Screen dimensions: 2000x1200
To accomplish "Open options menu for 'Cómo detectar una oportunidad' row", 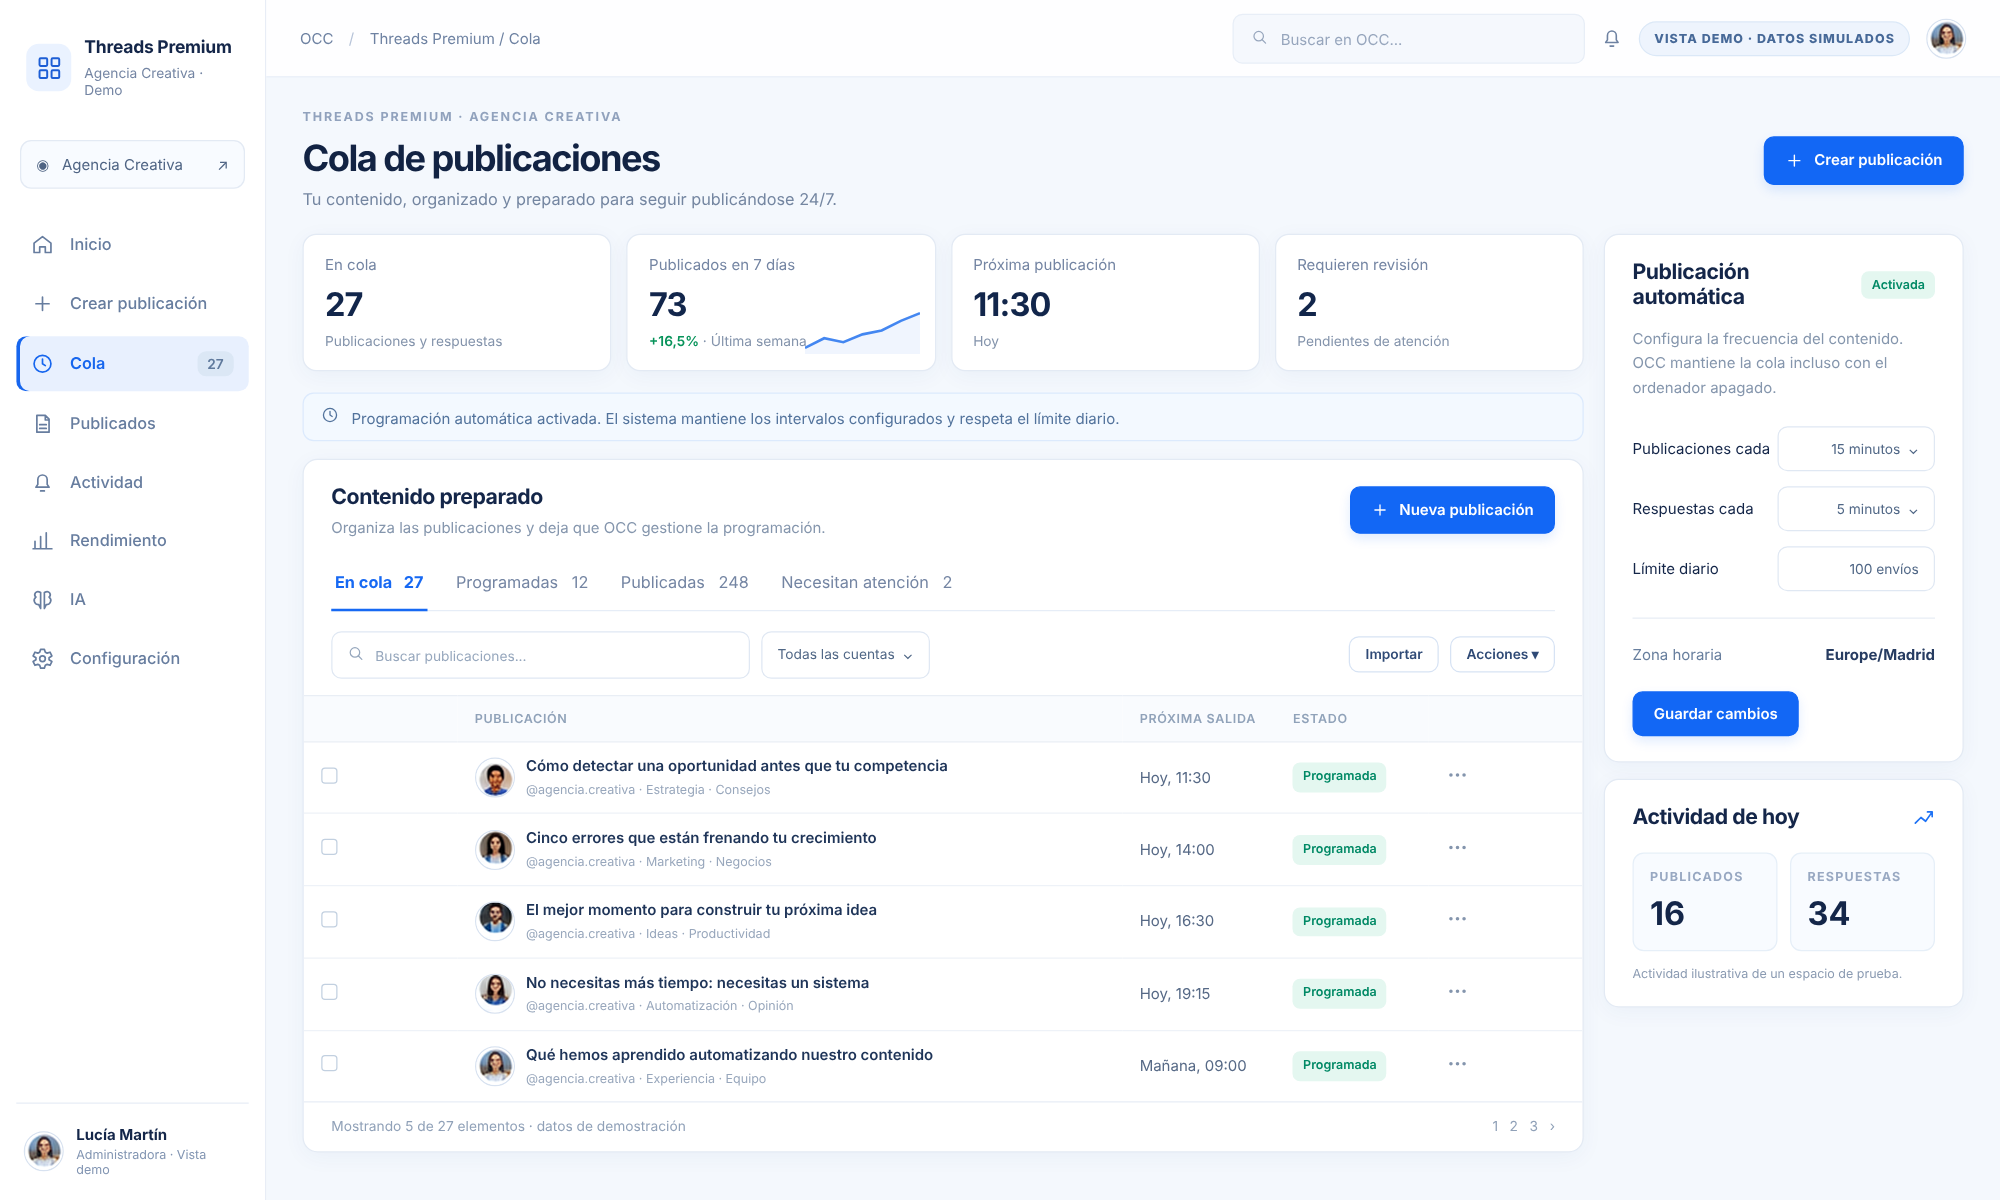I will 1457,776.
